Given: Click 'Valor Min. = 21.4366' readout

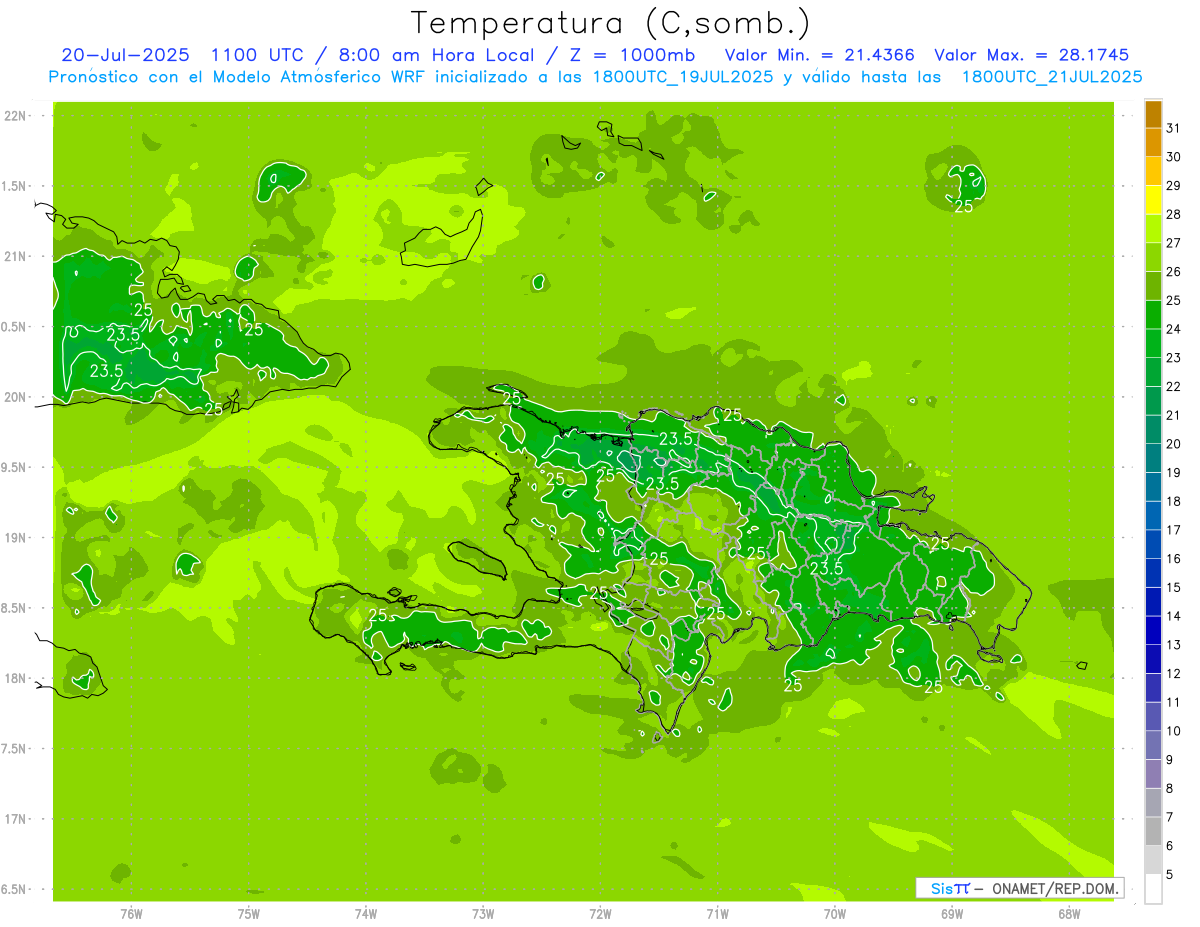Looking at the screenshot, I should [819, 55].
